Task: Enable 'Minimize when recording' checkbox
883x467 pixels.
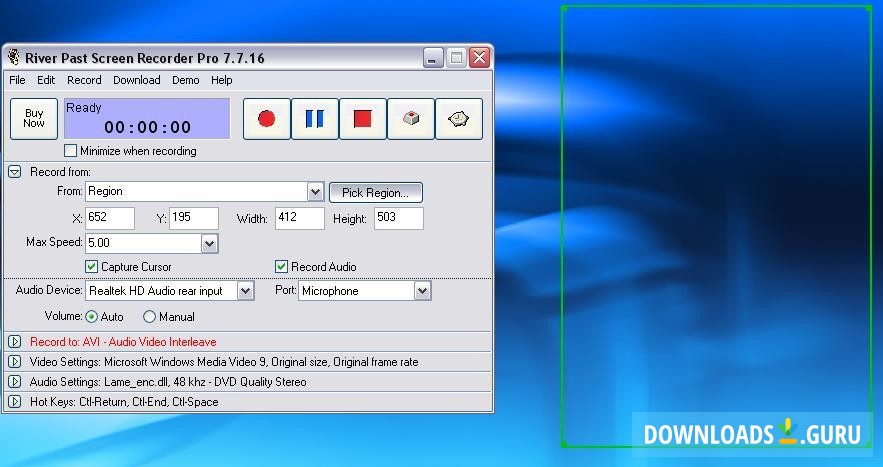Action: 71,151
